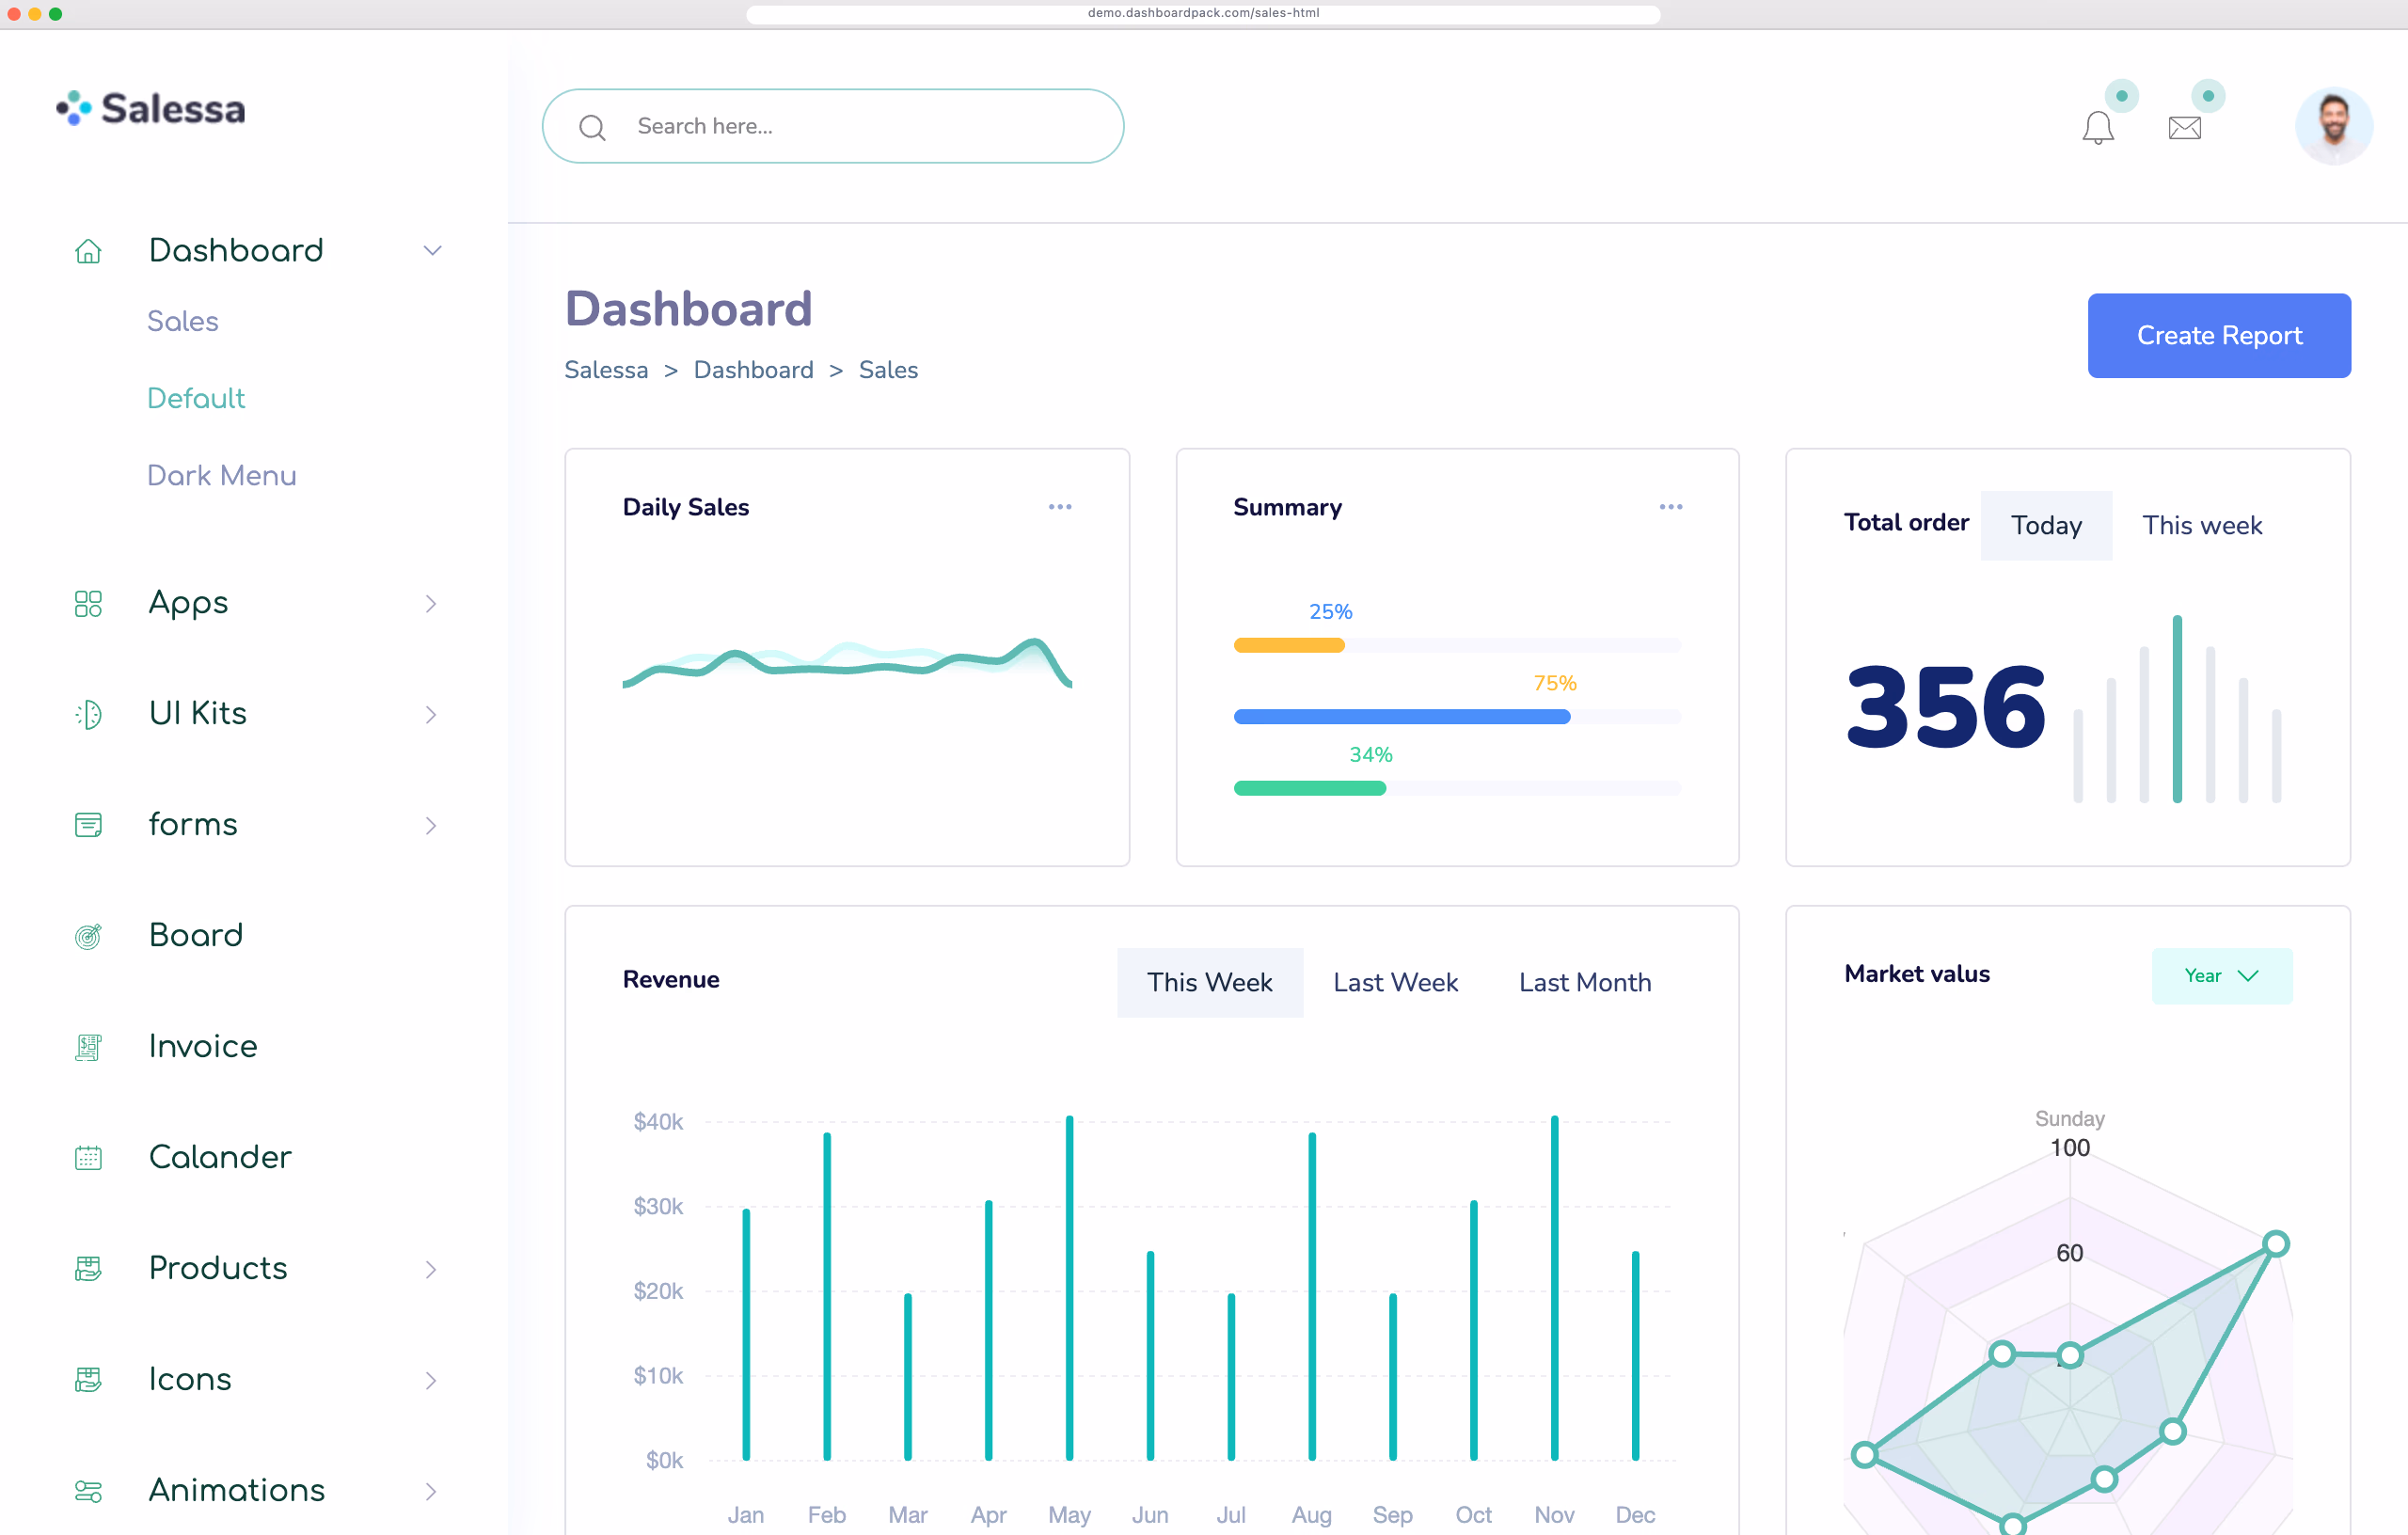
Task: Click the May bar in Revenue chart
Action: [x=1069, y=1288]
